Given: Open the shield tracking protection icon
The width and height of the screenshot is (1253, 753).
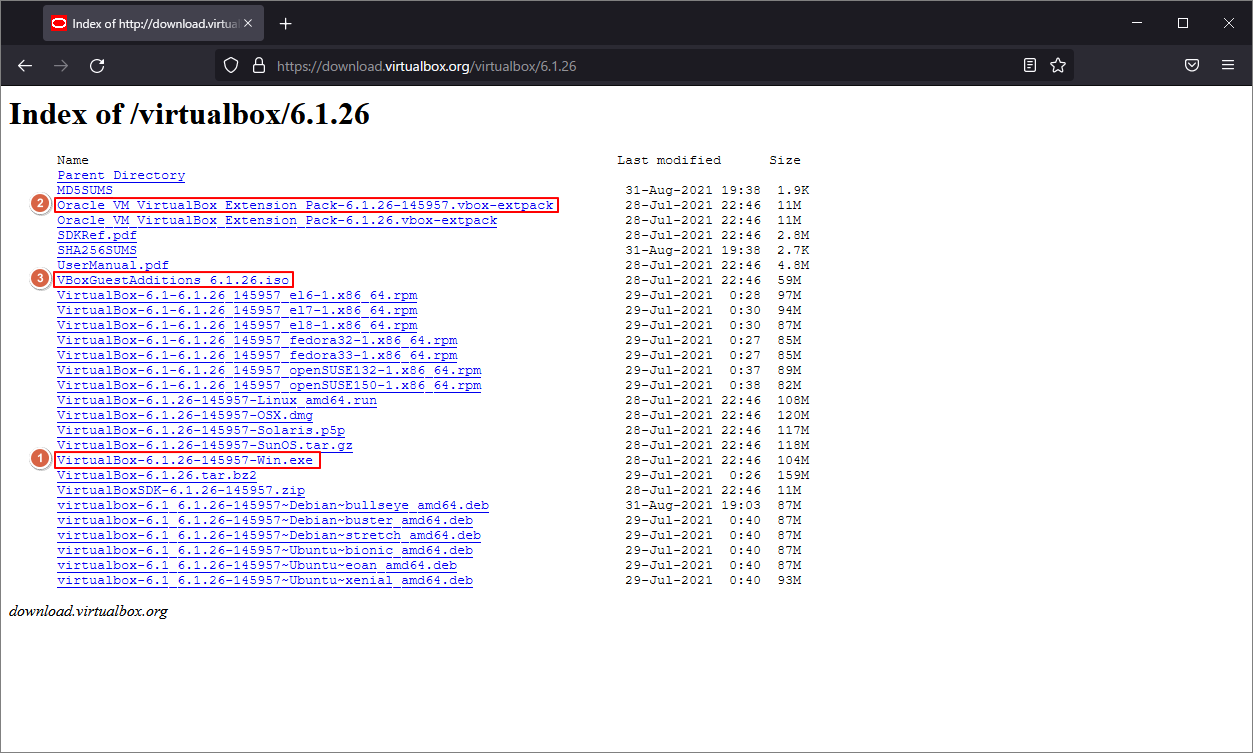Looking at the screenshot, I should pos(231,66).
